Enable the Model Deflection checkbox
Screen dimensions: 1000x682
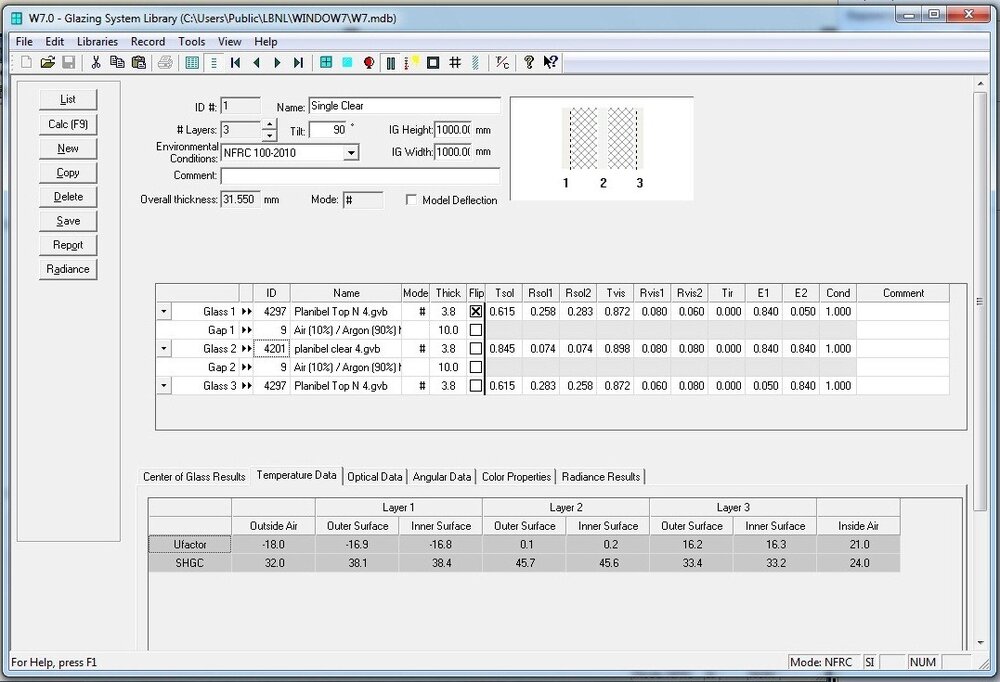coord(411,200)
